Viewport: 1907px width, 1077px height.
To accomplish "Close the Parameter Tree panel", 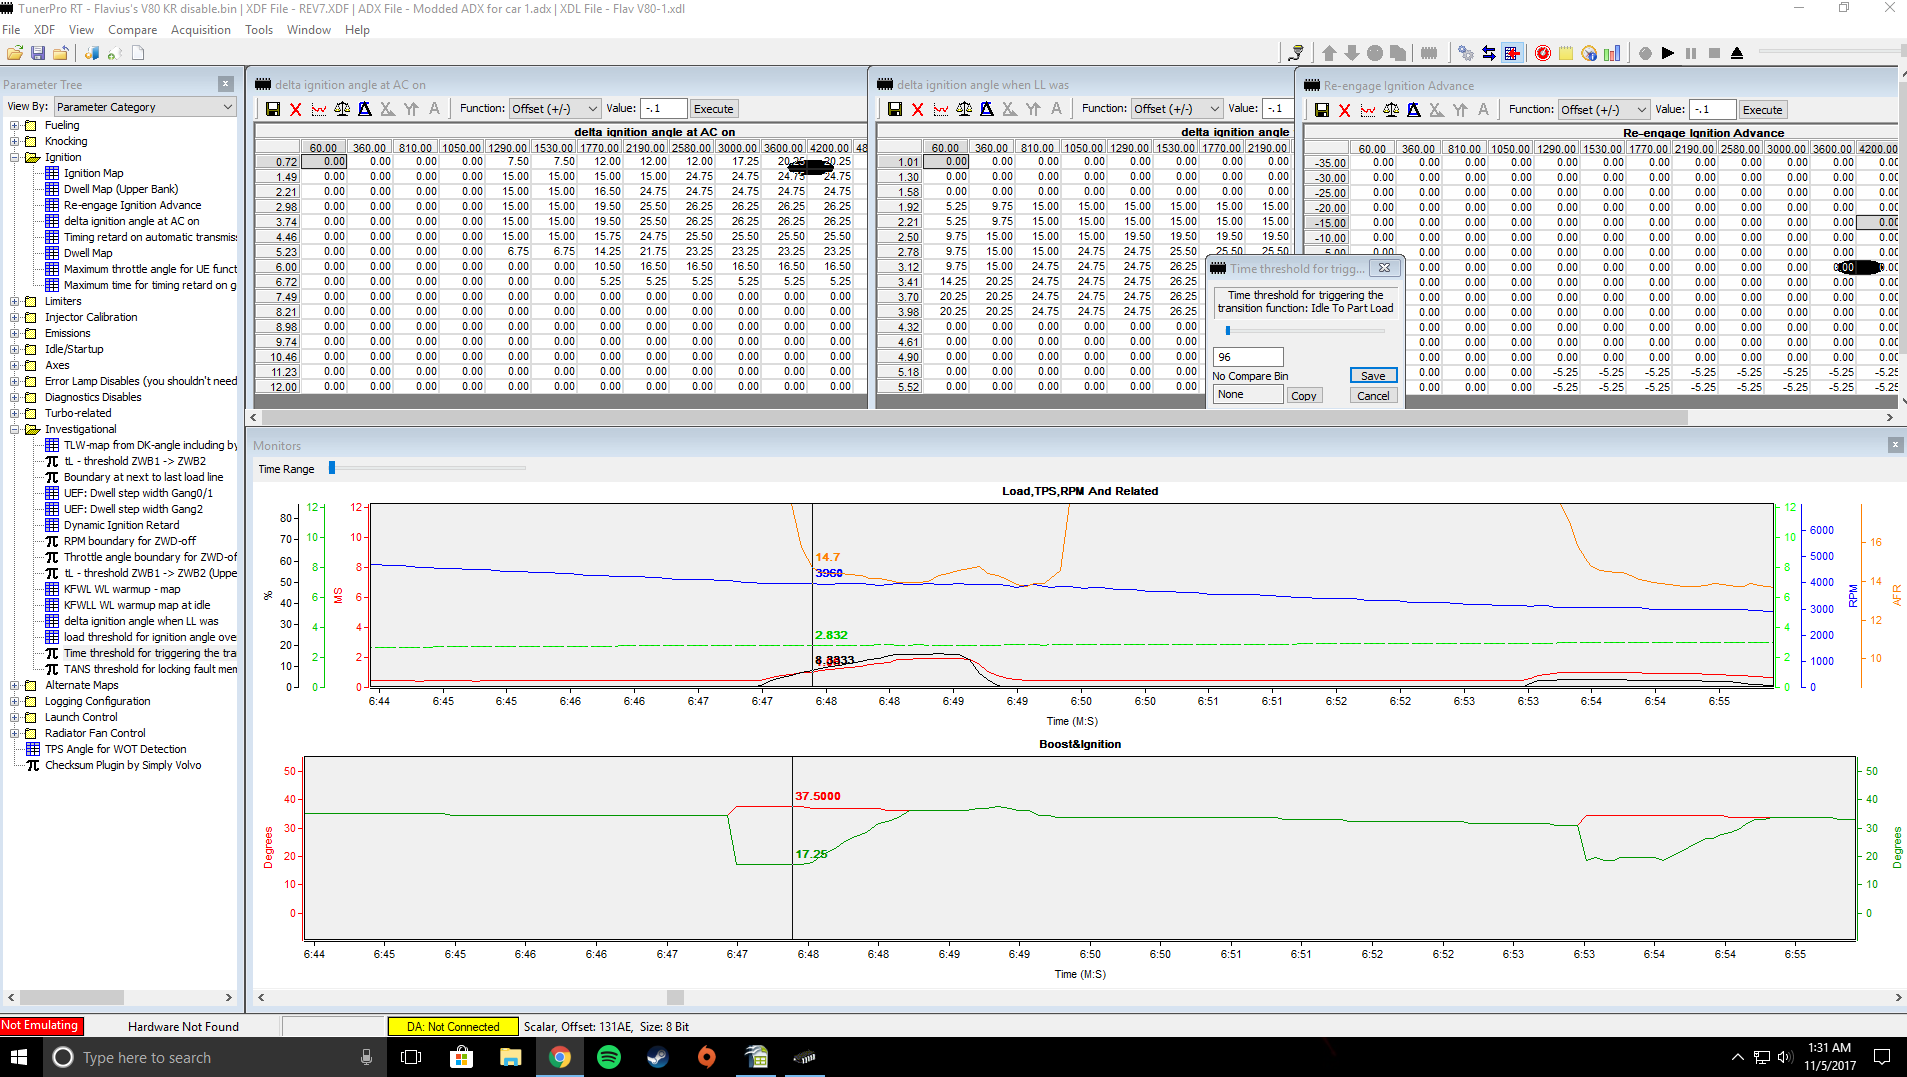I will [226, 84].
